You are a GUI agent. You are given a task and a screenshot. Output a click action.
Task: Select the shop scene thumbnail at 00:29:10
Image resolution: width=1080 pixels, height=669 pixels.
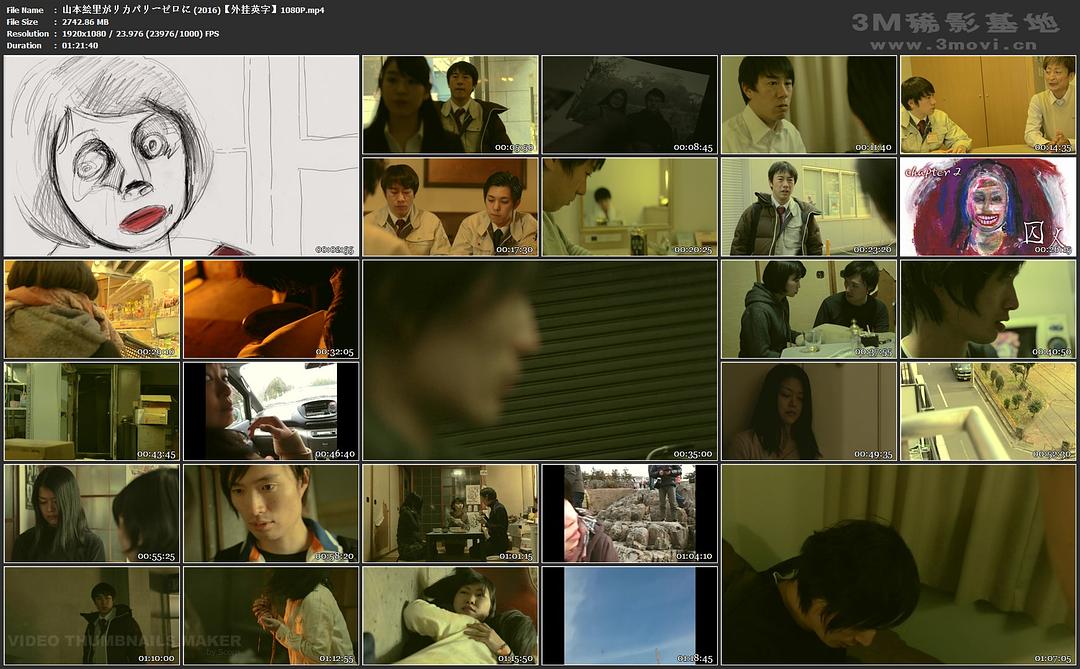(92, 309)
